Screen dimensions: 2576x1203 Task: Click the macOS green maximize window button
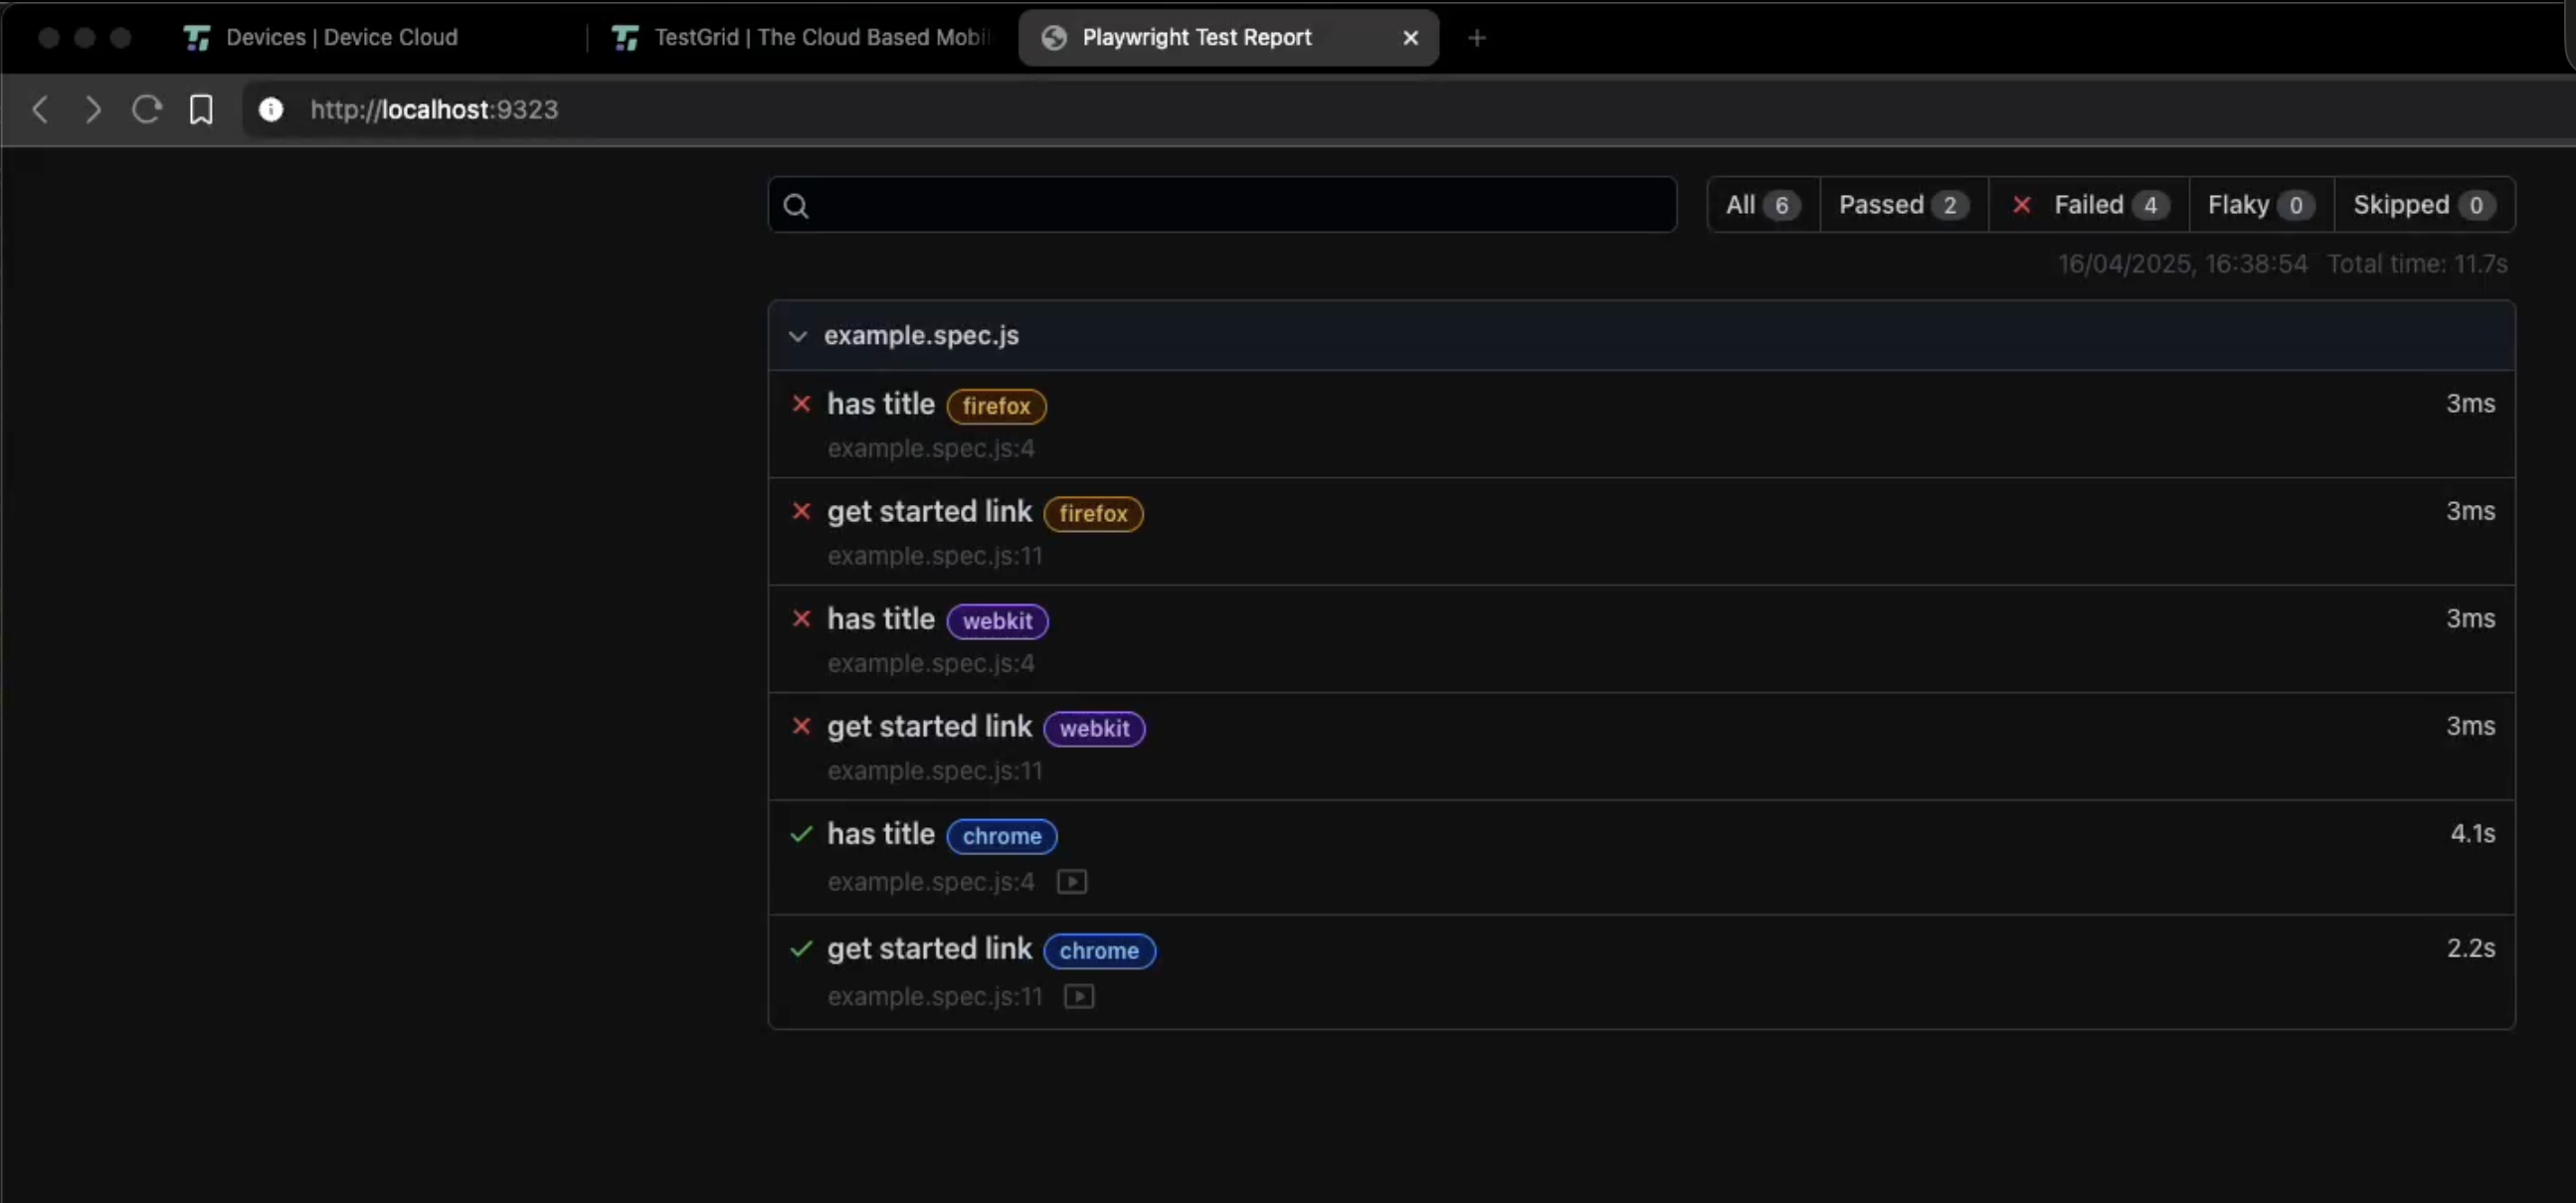click(121, 38)
